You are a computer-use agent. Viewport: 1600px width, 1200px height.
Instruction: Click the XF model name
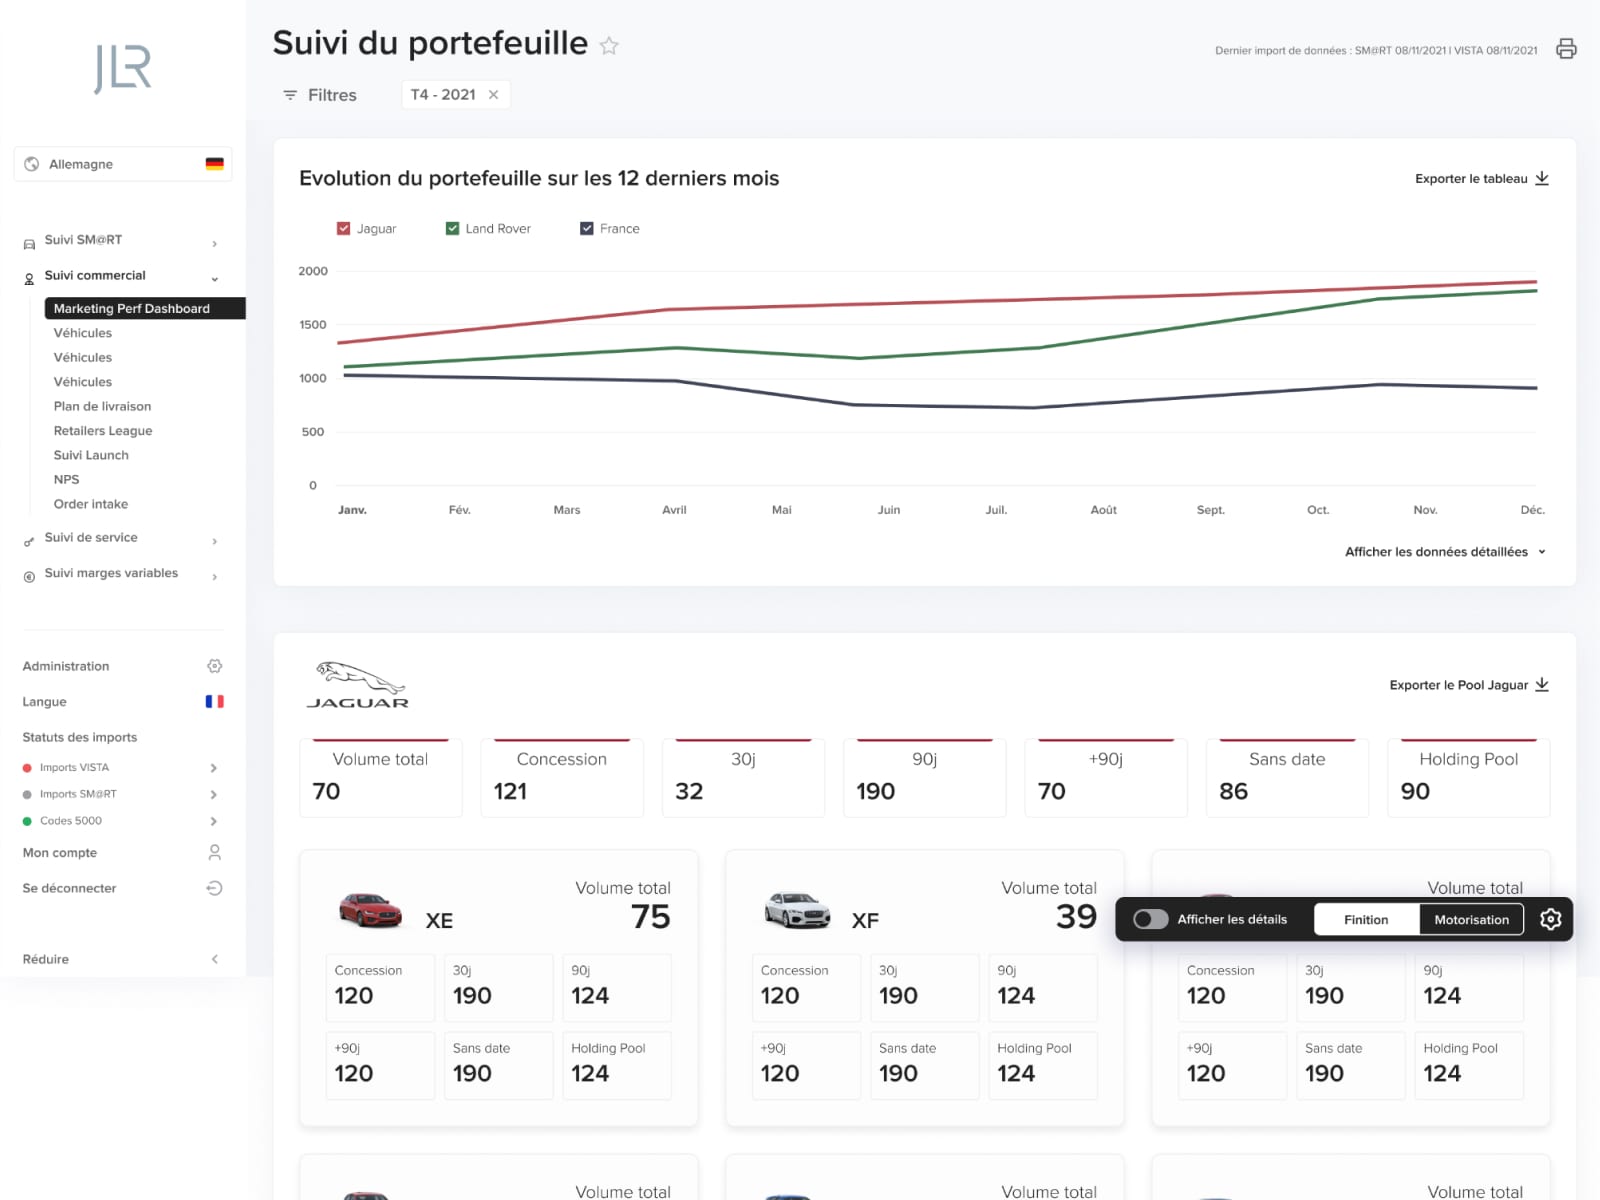(865, 921)
